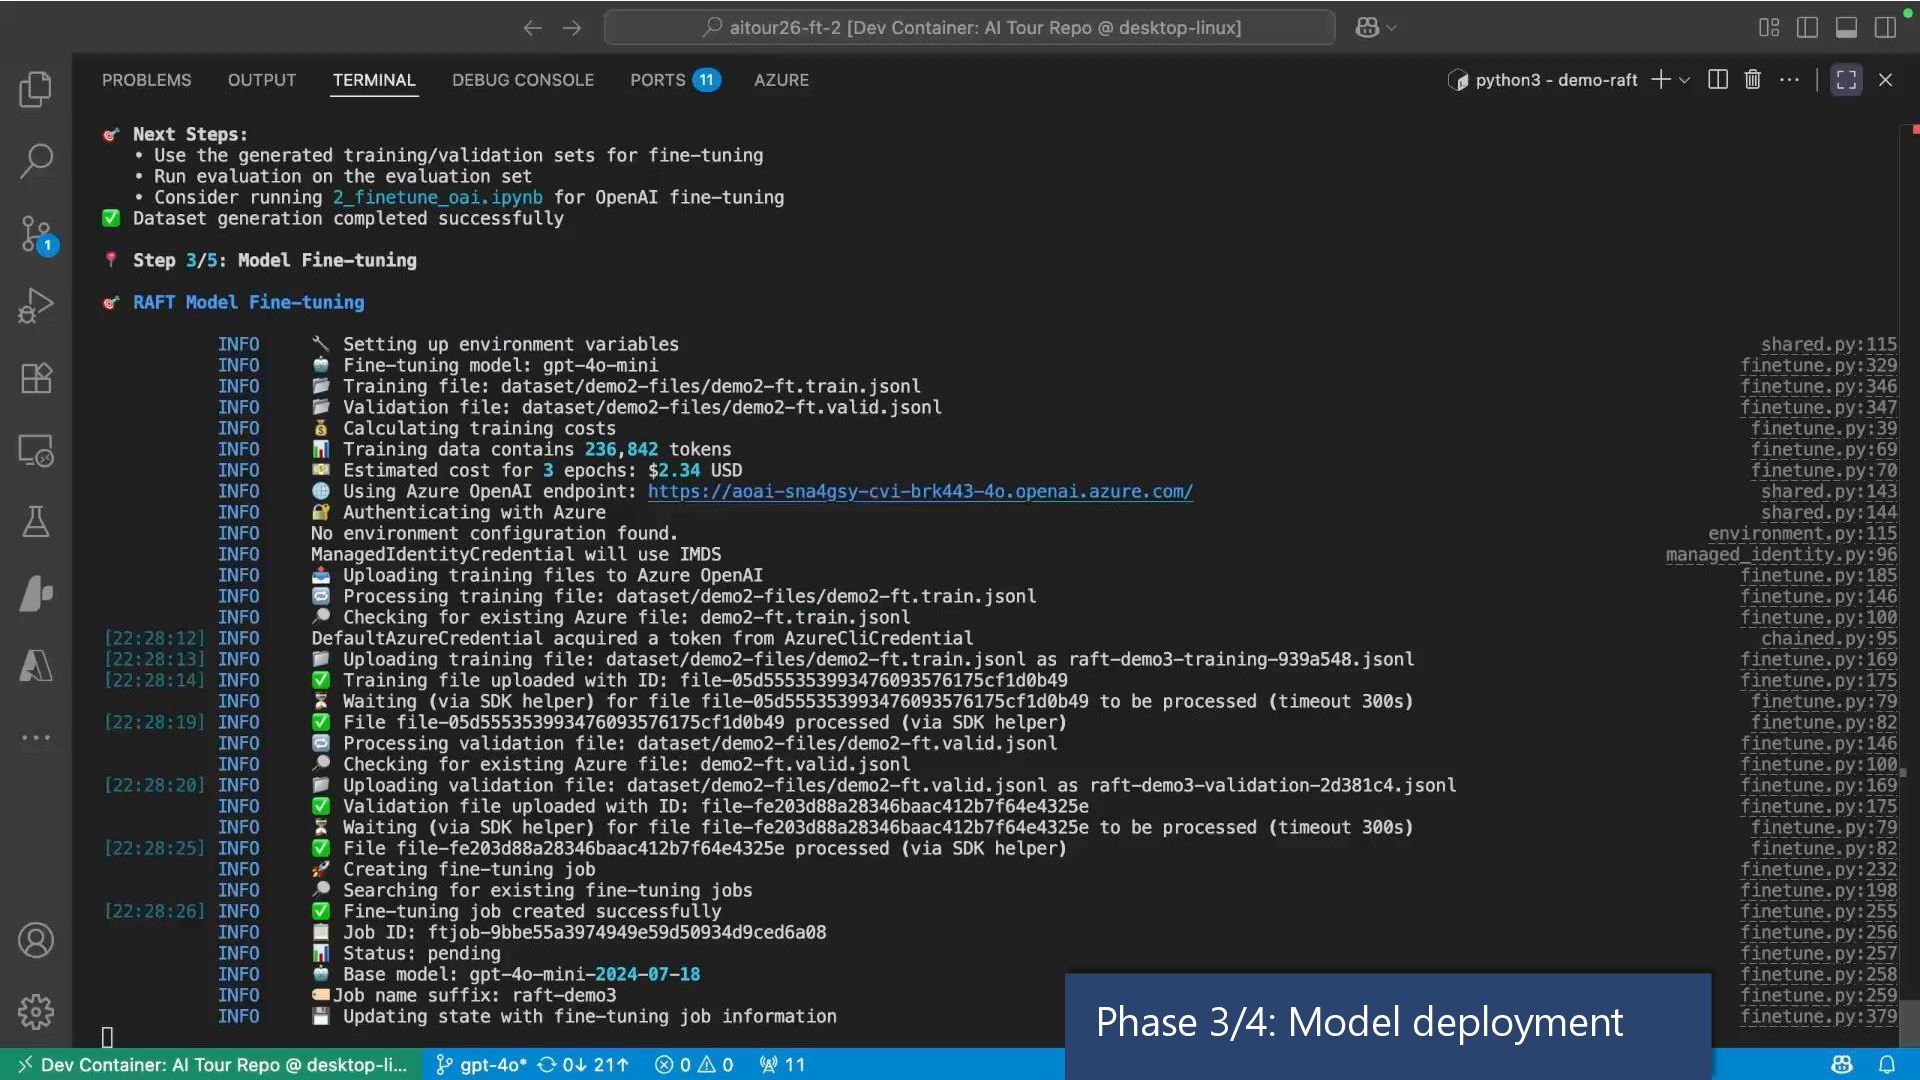Switch to the PORTS tab
Viewport: 1920px width, 1080px height.
pyautogui.click(x=657, y=80)
